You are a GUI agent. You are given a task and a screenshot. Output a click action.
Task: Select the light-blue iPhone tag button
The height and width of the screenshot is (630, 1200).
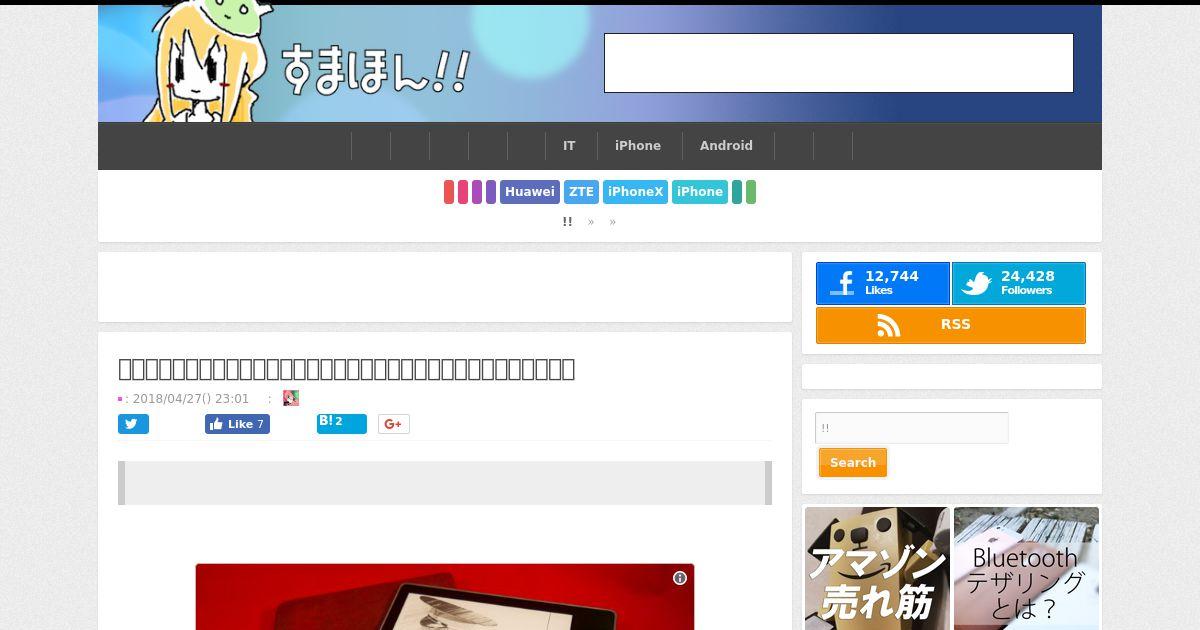point(700,192)
